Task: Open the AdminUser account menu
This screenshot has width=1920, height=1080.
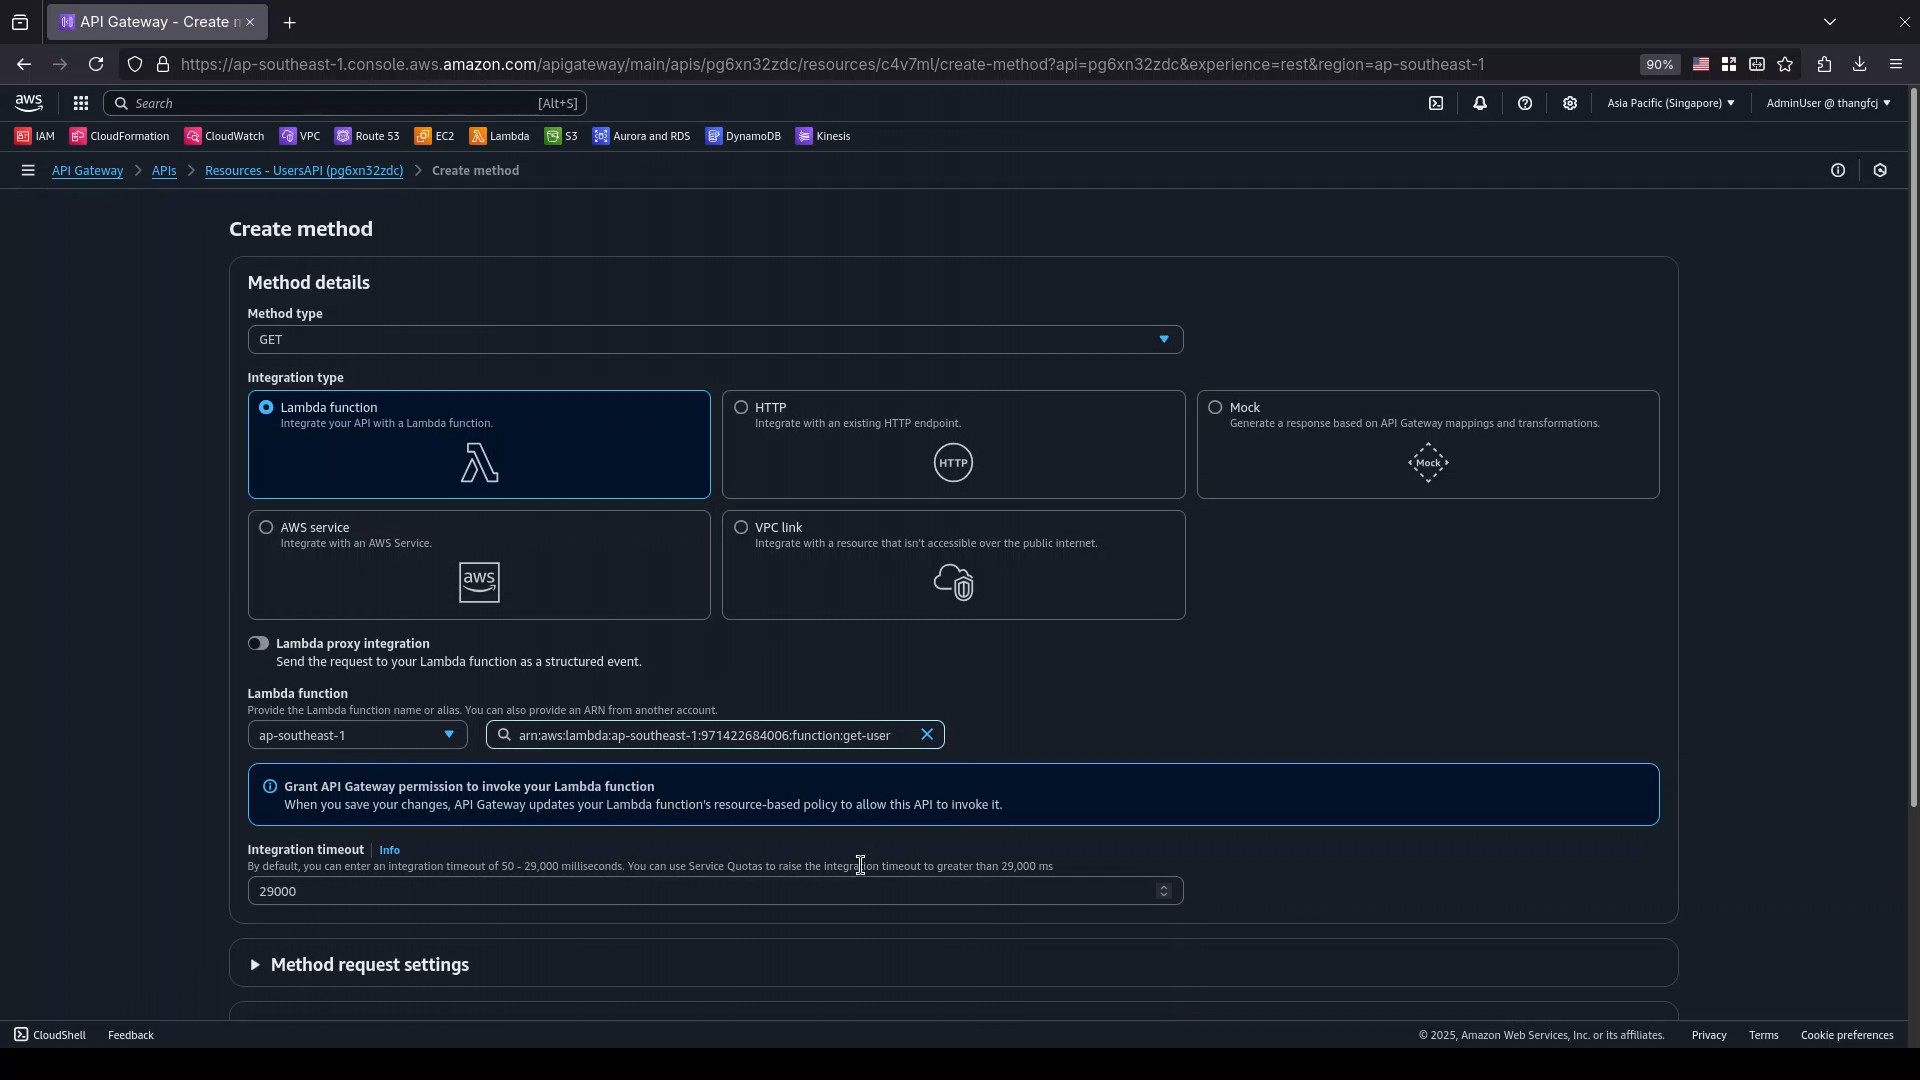Action: 1828,103
